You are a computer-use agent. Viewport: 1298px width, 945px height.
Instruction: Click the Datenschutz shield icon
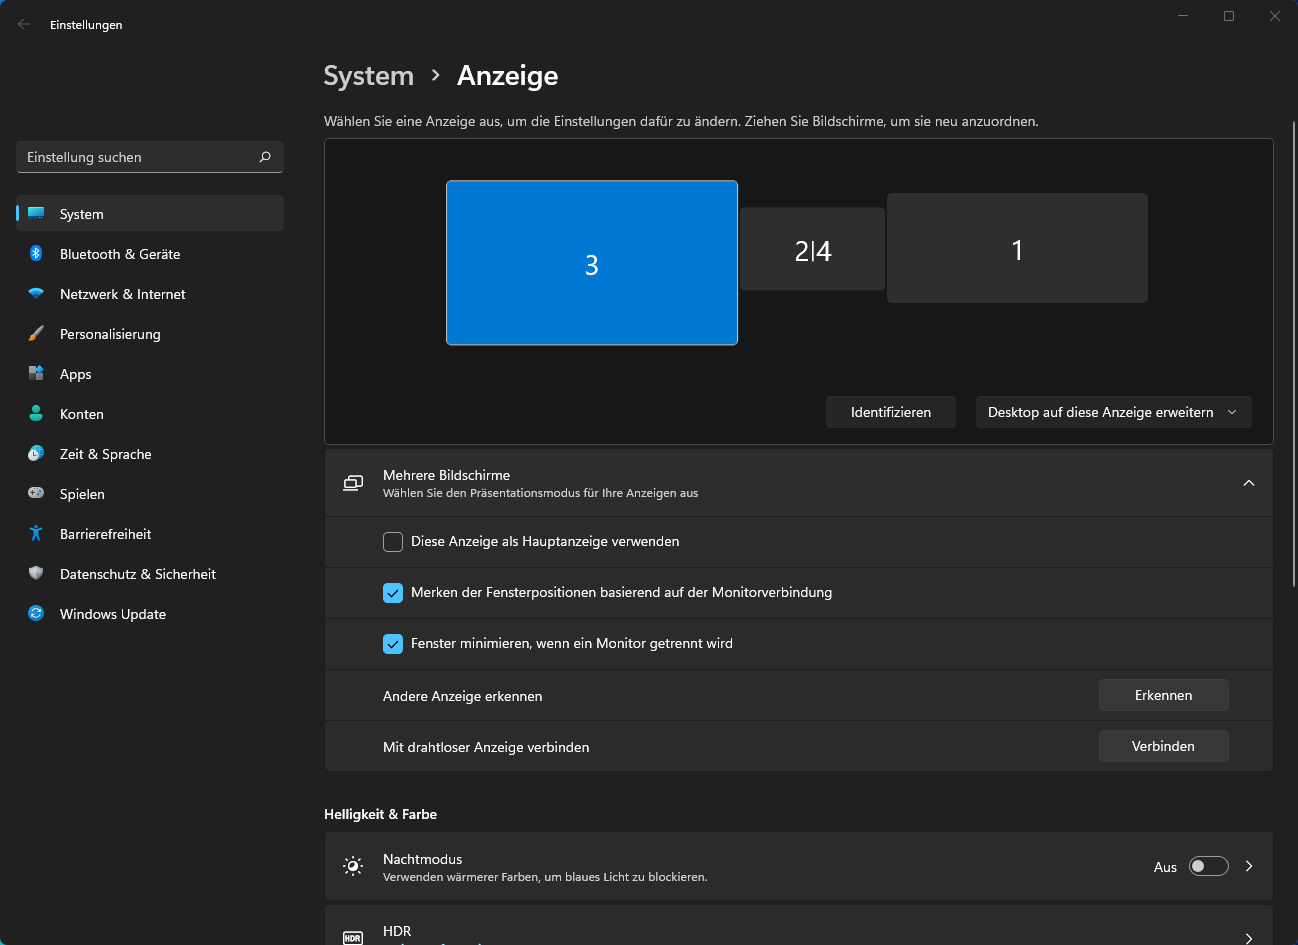pos(36,573)
